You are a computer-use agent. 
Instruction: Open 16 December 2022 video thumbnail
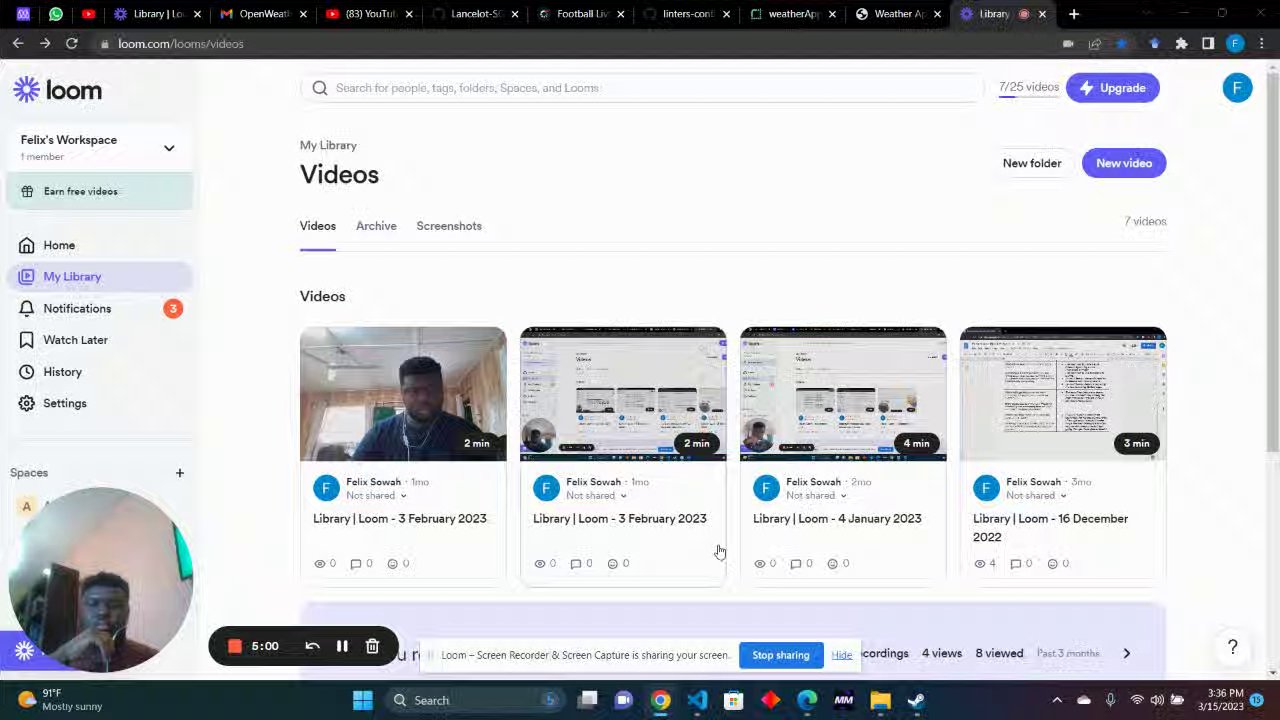[1063, 394]
